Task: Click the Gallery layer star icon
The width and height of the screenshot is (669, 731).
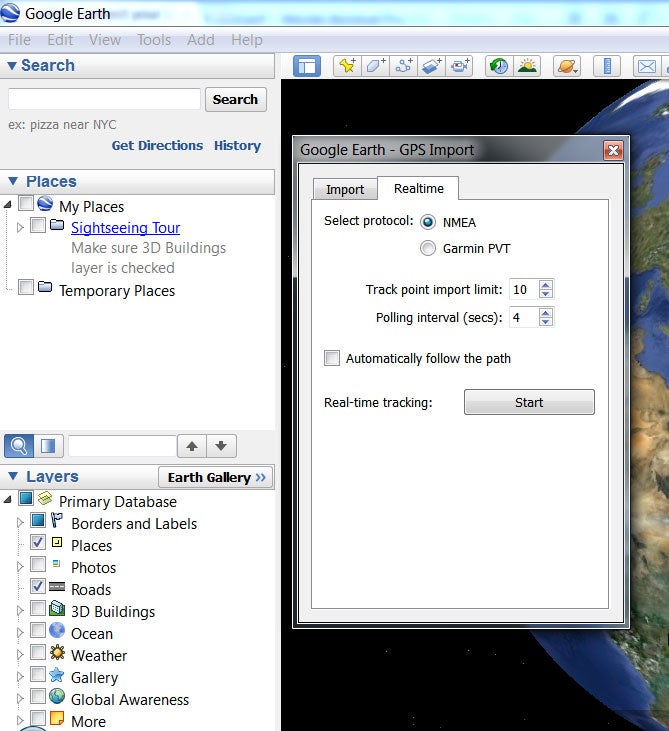Action: tap(57, 674)
